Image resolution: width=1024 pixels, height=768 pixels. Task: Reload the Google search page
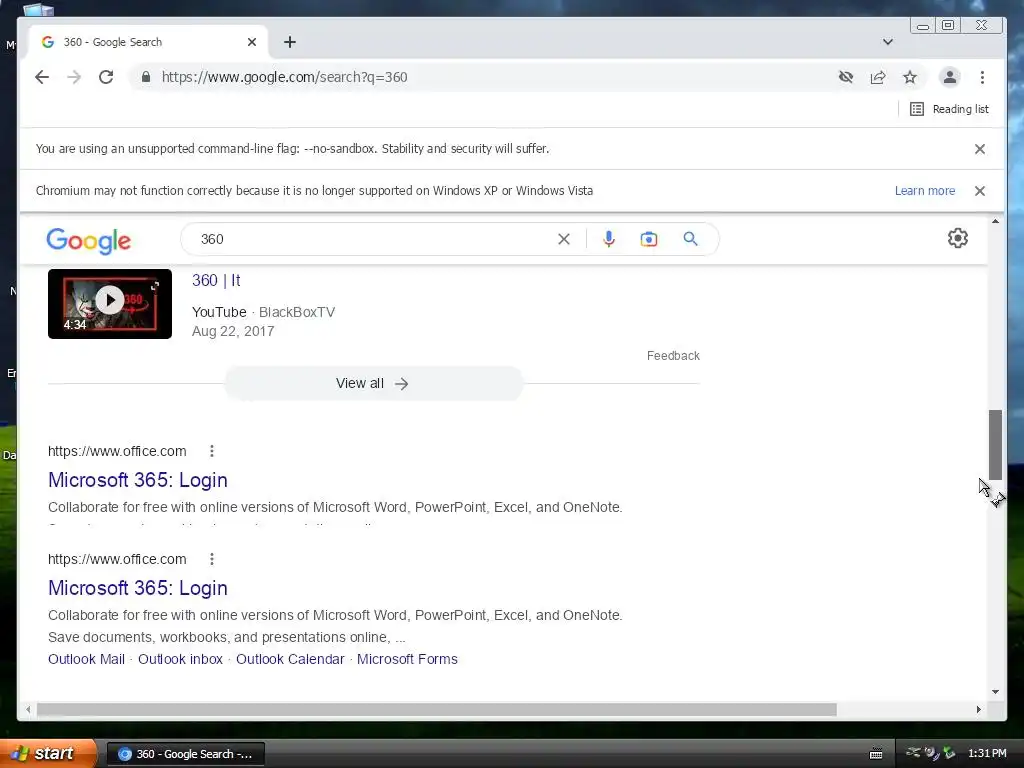point(106,77)
